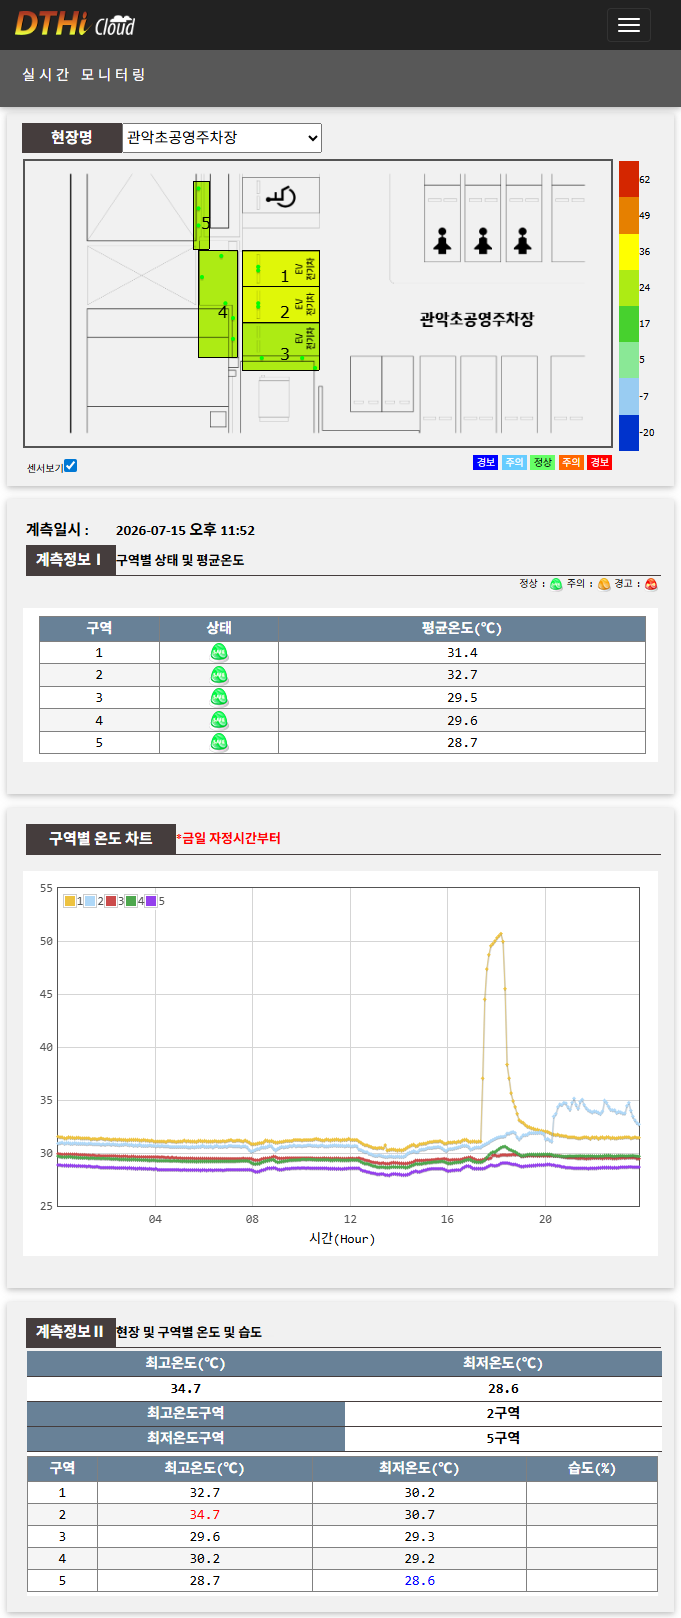The width and height of the screenshot is (681, 1618).
Task: Open the hamburger navigation menu
Action: point(629,25)
